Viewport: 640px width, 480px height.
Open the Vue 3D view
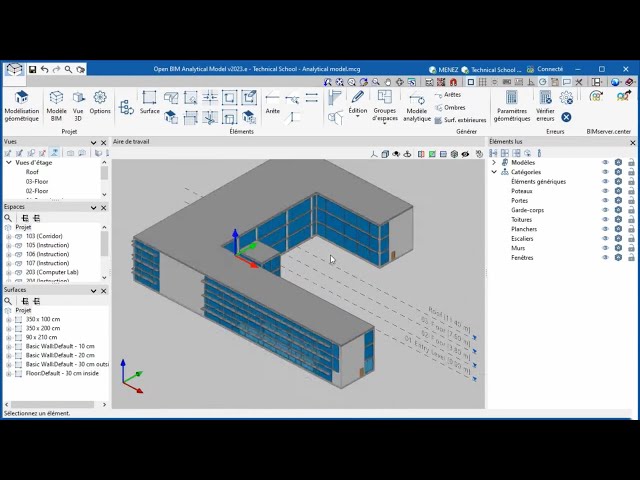tap(78, 106)
